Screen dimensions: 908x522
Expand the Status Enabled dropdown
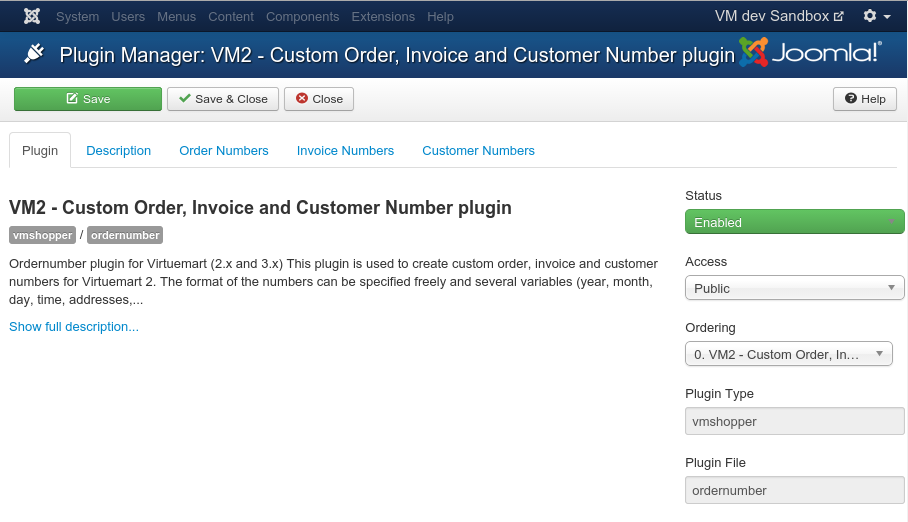tap(794, 222)
